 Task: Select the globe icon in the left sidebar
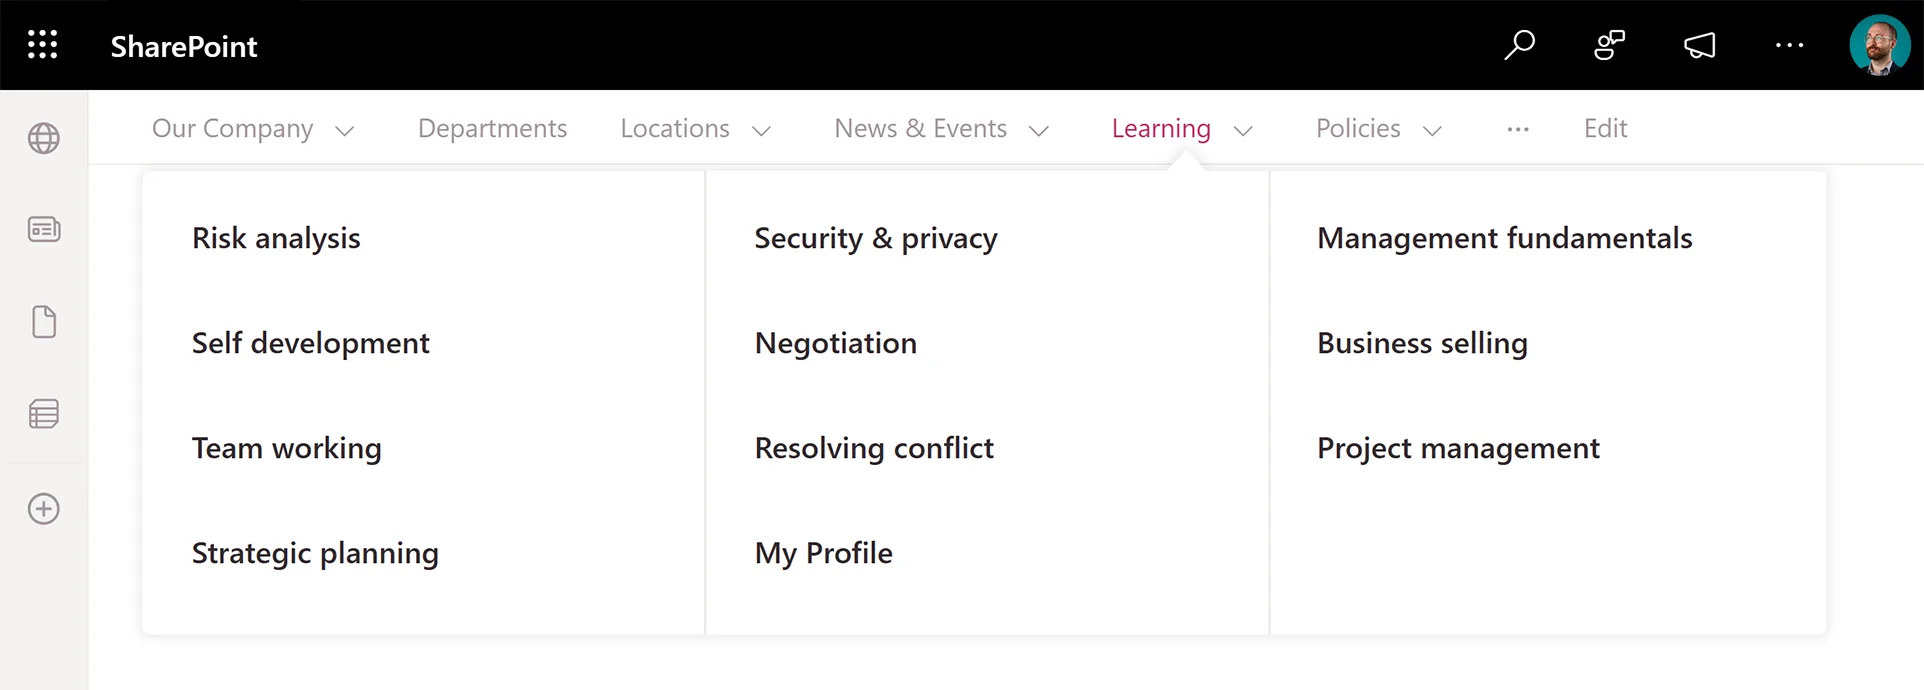pyautogui.click(x=43, y=139)
